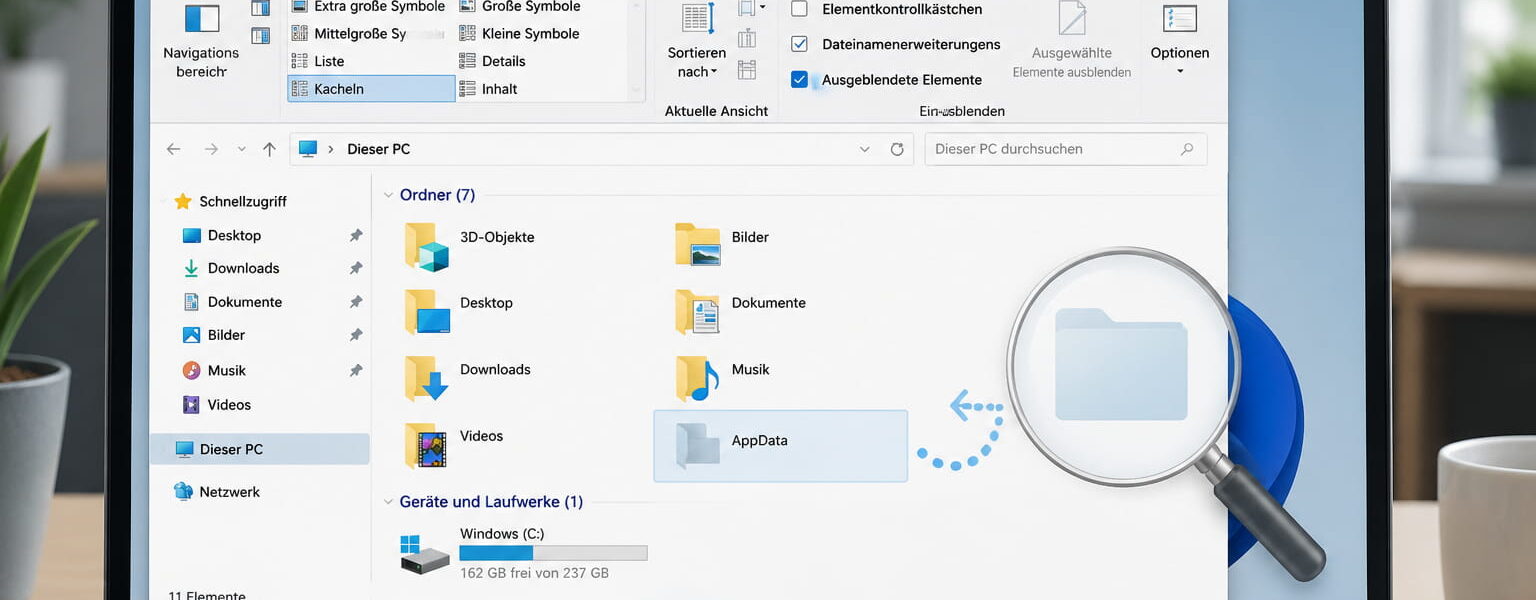Select the Dokumente folder tile

click(x=741, y=310)
